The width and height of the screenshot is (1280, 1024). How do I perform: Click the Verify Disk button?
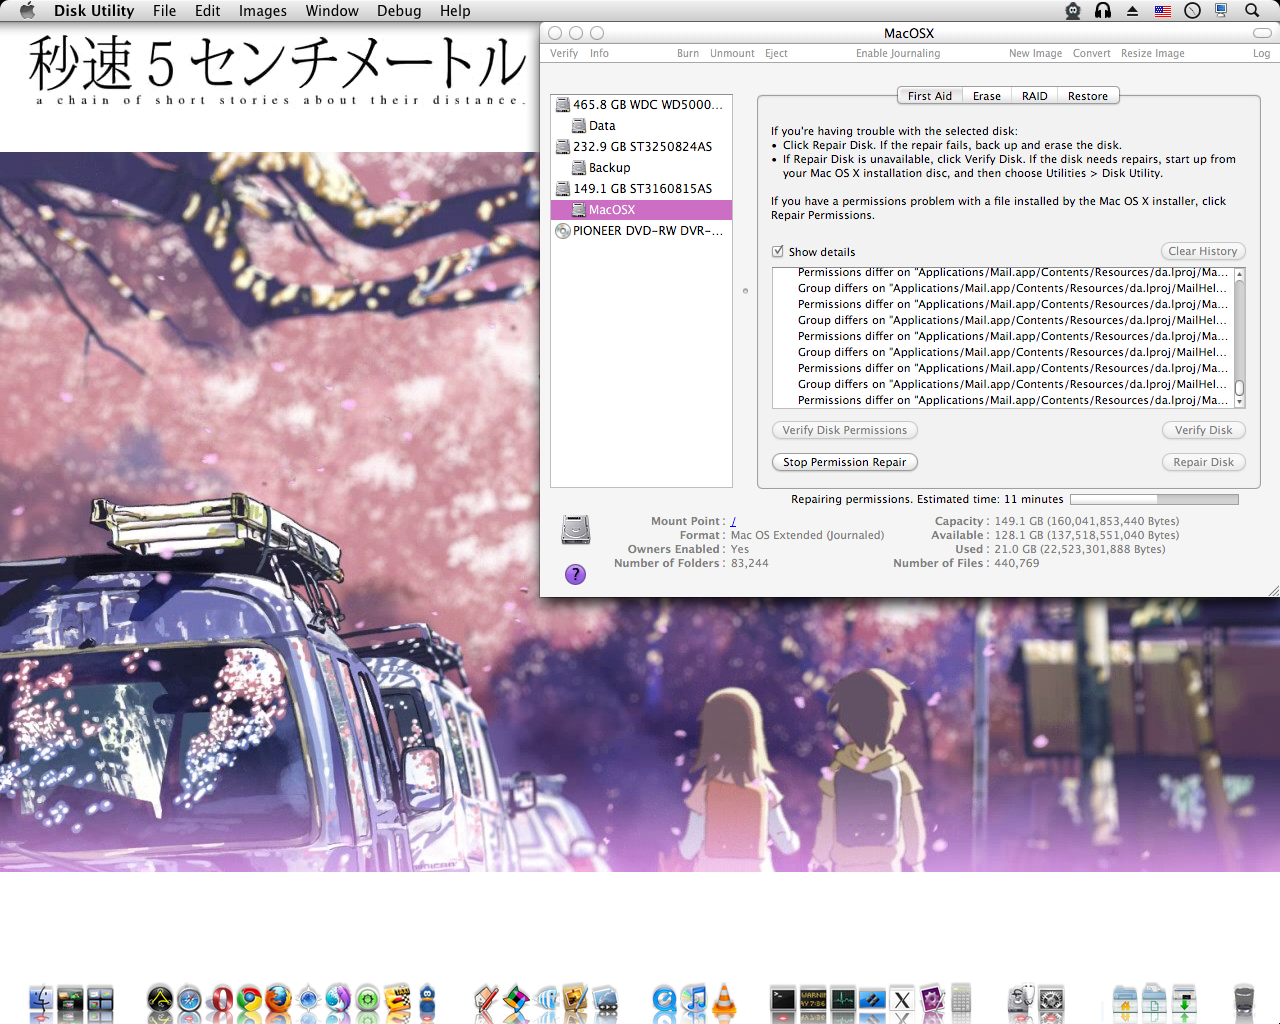pyautogui.click(x=1203, y=430)
